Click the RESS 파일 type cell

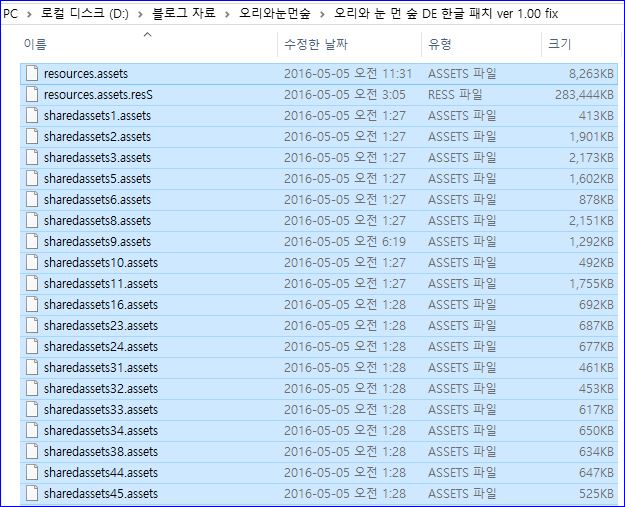click(455, 95)
